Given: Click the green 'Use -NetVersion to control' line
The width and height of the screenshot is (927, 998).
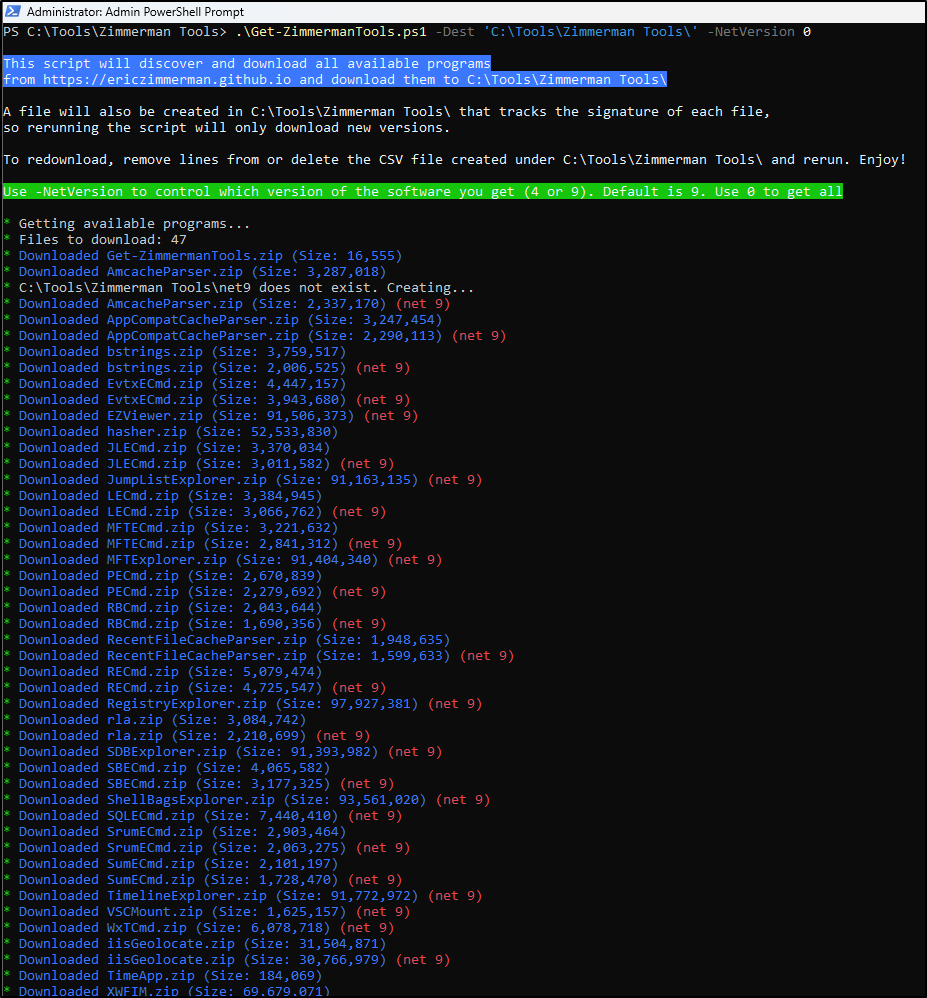Looking at the screenshot, I should [423, 192].
